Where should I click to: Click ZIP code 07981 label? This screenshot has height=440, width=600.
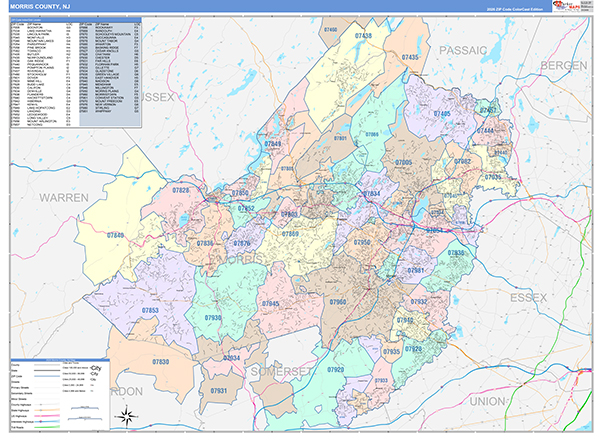click(416, 270)
